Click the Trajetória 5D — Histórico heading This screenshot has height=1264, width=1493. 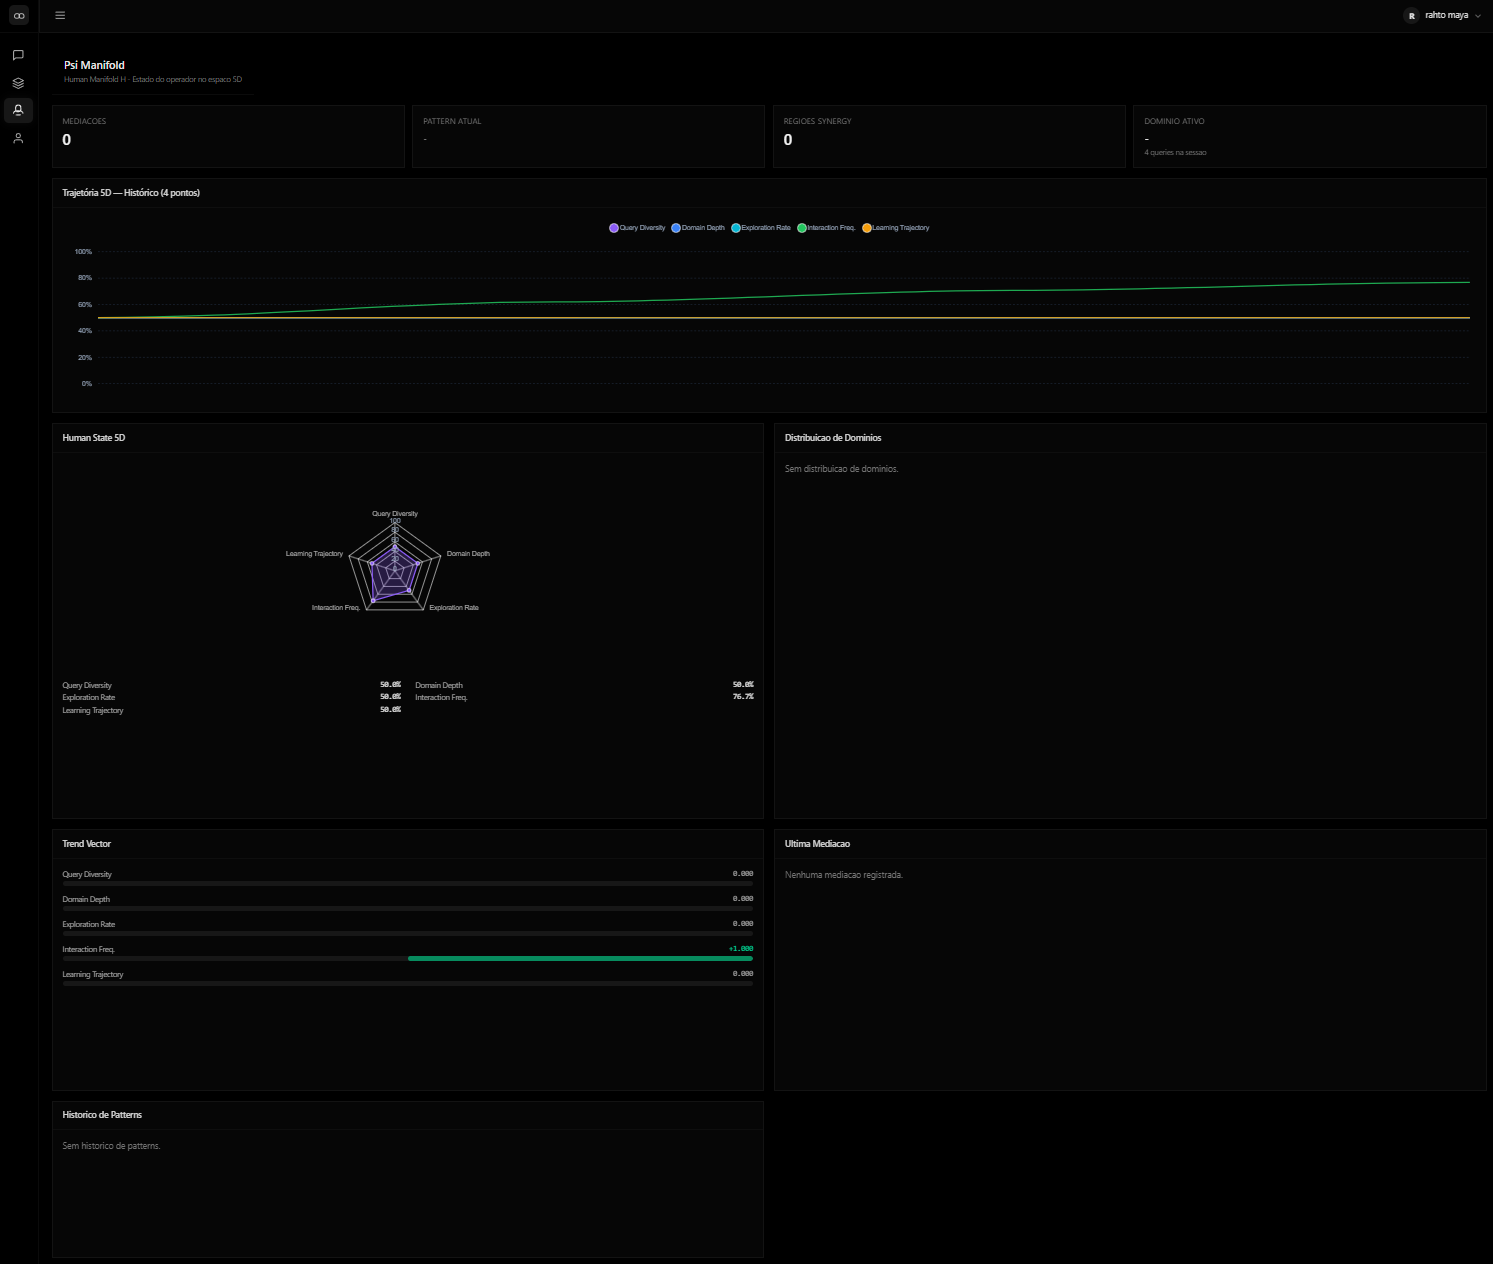tap(131, 193)
